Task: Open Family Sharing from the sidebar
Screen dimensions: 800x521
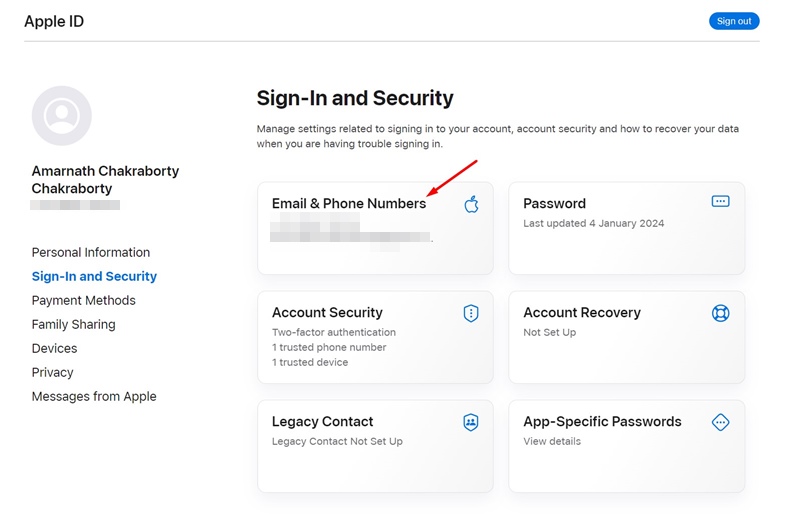Action: click(73, 325)
